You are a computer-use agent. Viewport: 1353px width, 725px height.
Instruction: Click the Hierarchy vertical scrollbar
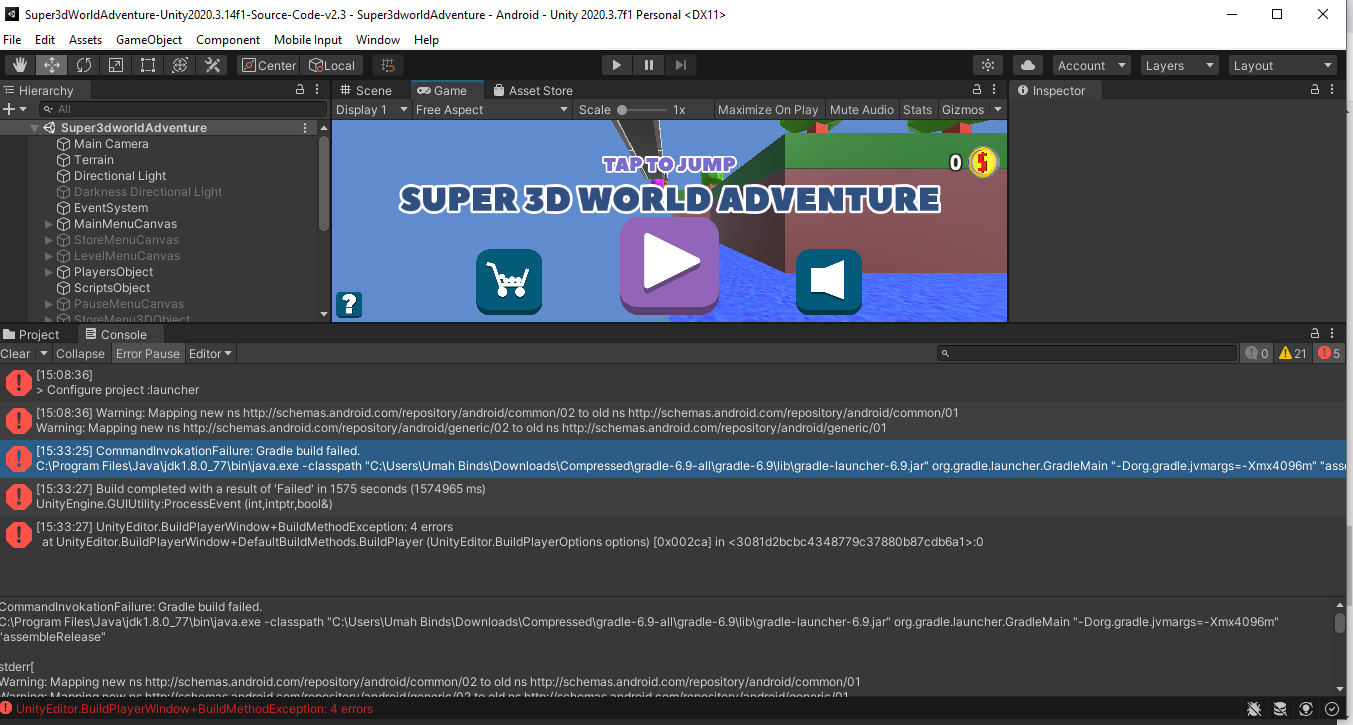(324, 185)
